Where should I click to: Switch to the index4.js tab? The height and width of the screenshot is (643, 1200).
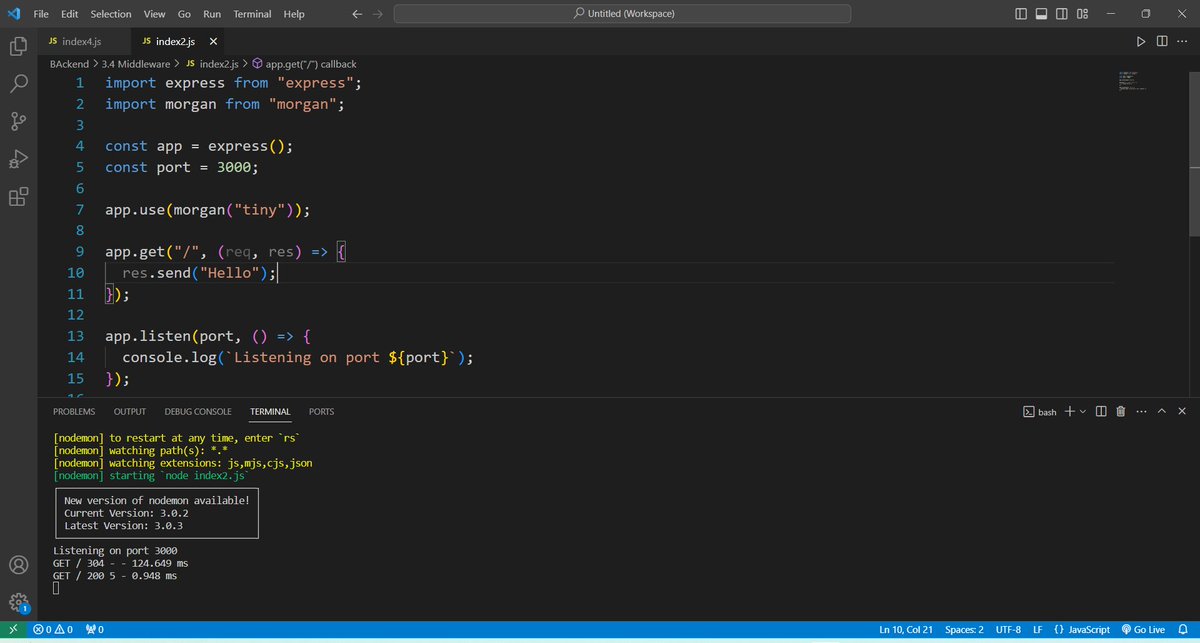[80, 41]
